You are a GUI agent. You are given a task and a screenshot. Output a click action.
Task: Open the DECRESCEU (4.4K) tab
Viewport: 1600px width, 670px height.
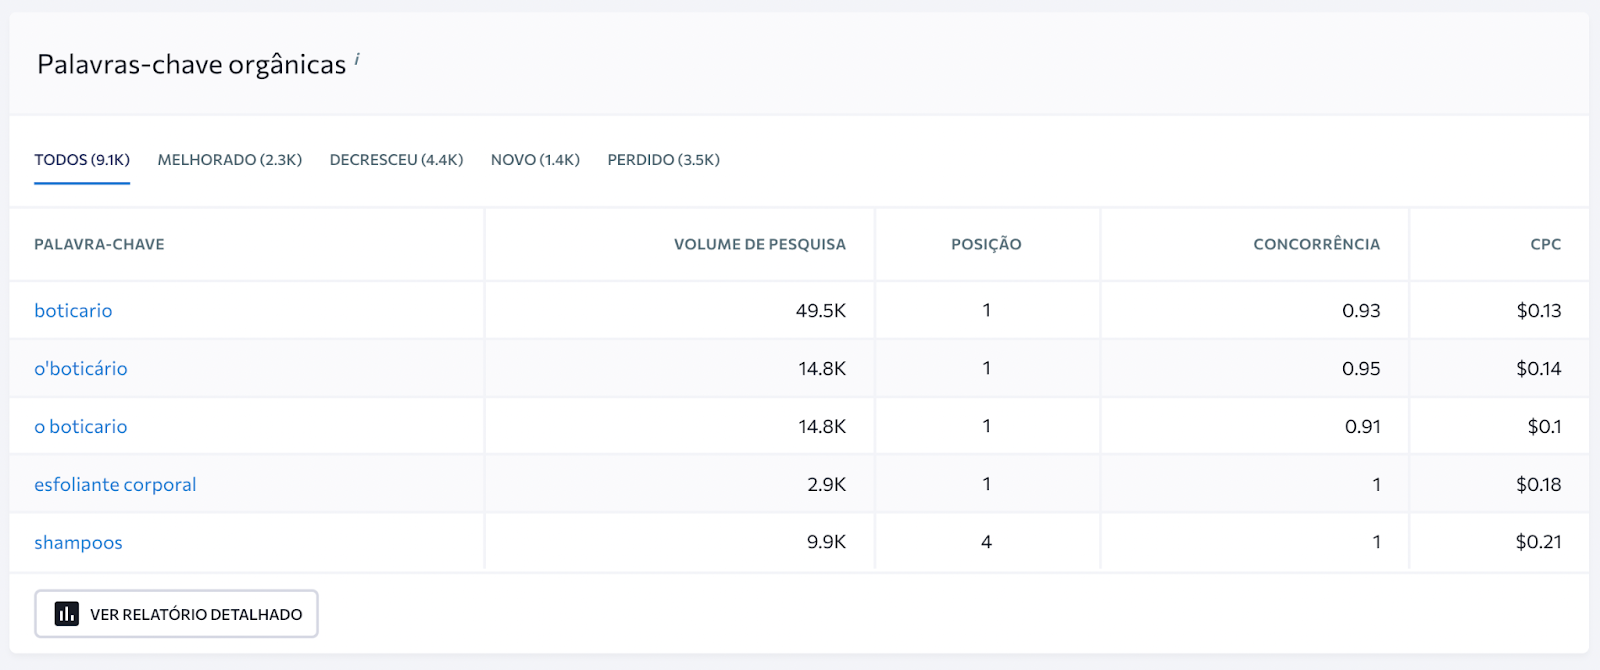click(396, 160)
